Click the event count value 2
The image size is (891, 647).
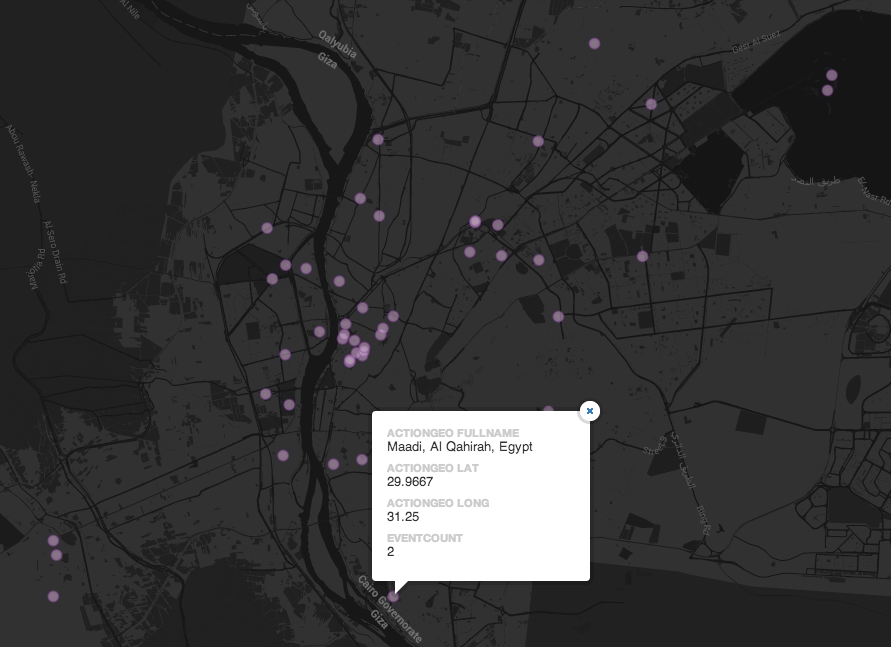coord(391,552)
